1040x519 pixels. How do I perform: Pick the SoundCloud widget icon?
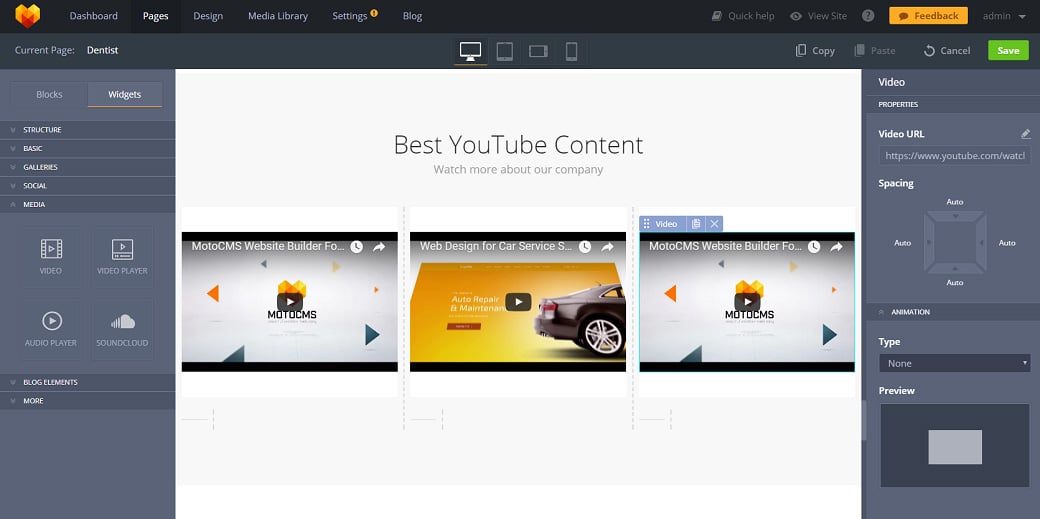tap(122, 329)
